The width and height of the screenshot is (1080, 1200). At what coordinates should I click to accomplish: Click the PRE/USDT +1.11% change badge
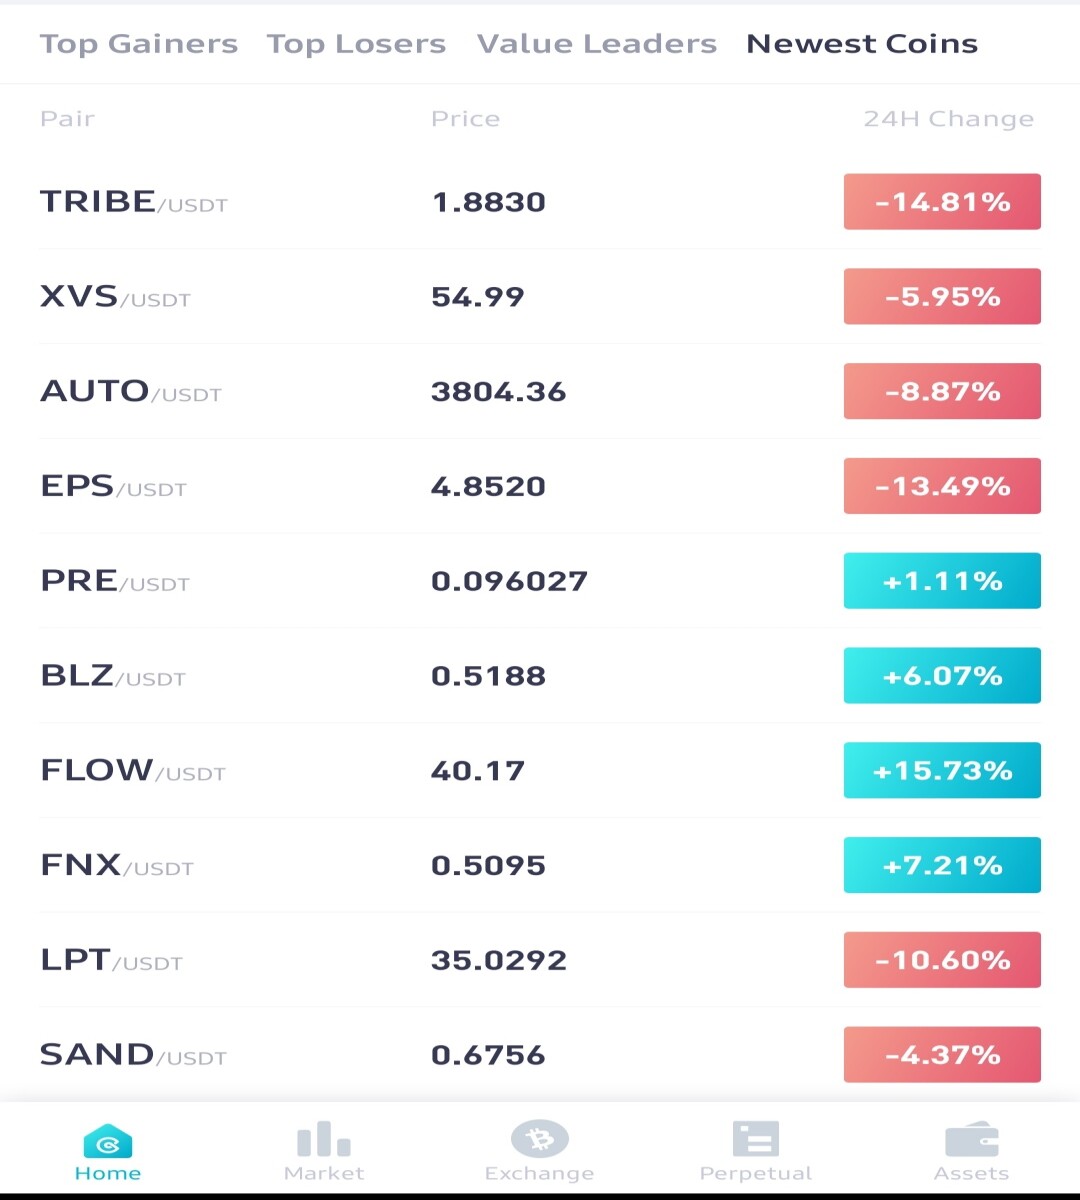[942, 581]
